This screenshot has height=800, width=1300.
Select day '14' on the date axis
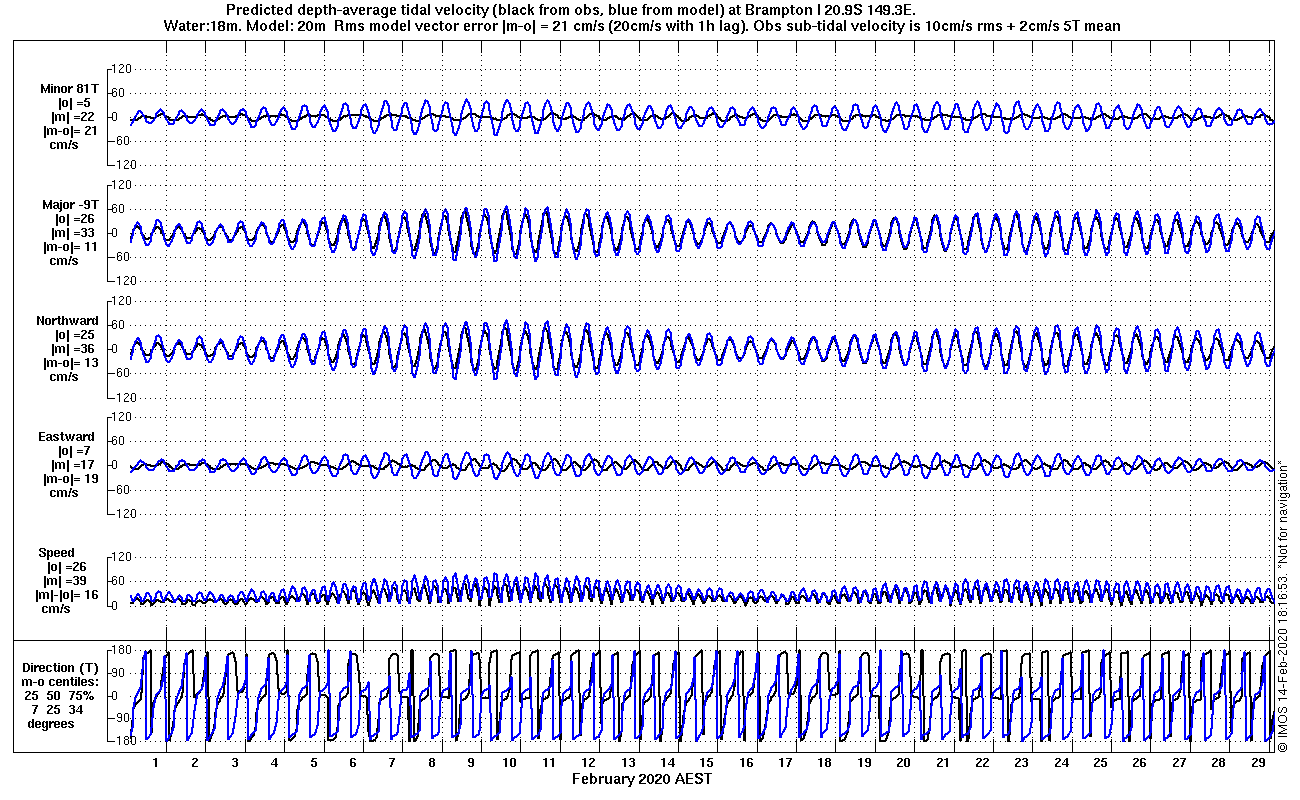click(667, 762)
